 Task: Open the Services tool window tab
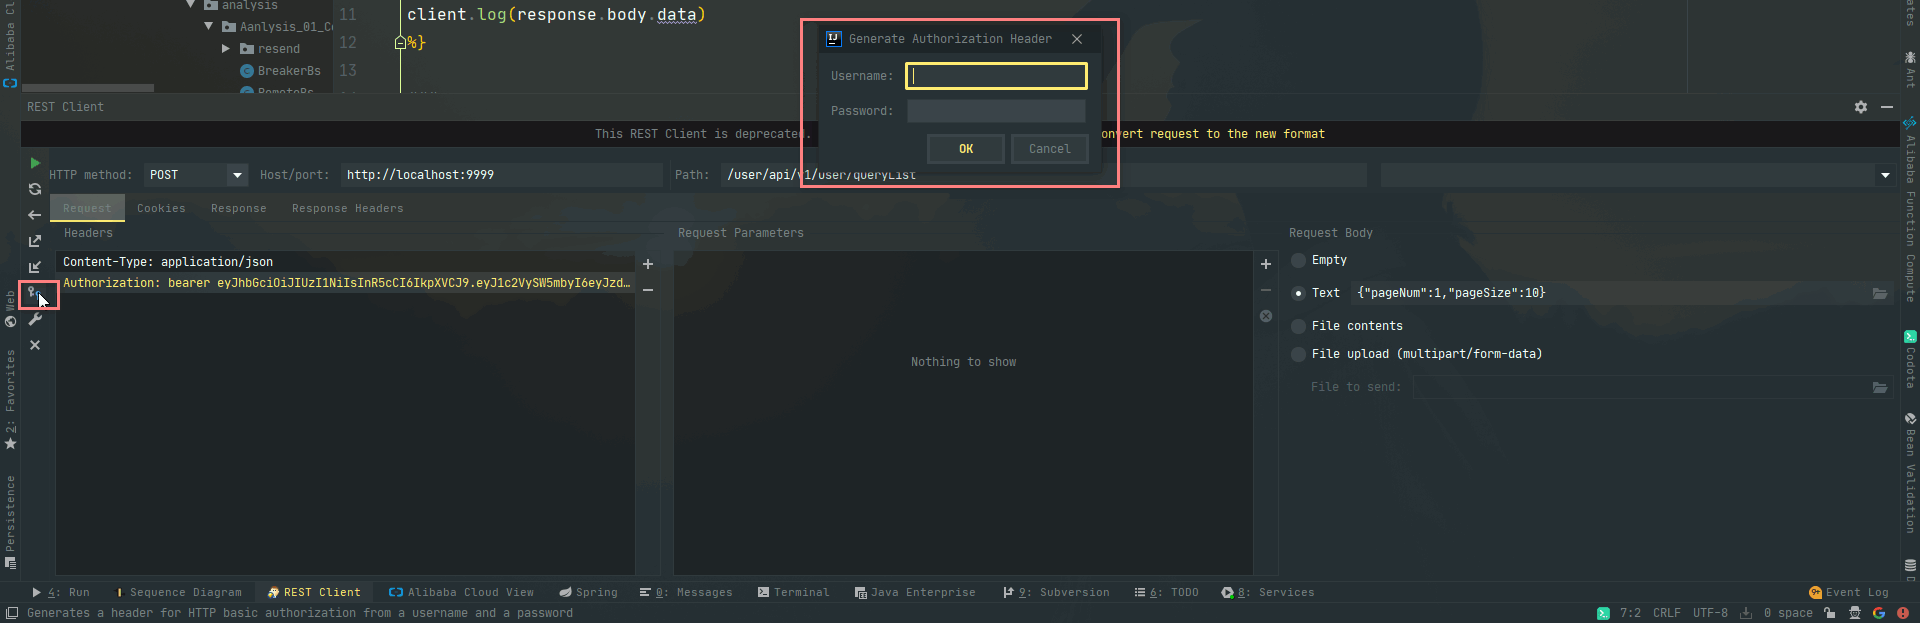pos(1267,592)
